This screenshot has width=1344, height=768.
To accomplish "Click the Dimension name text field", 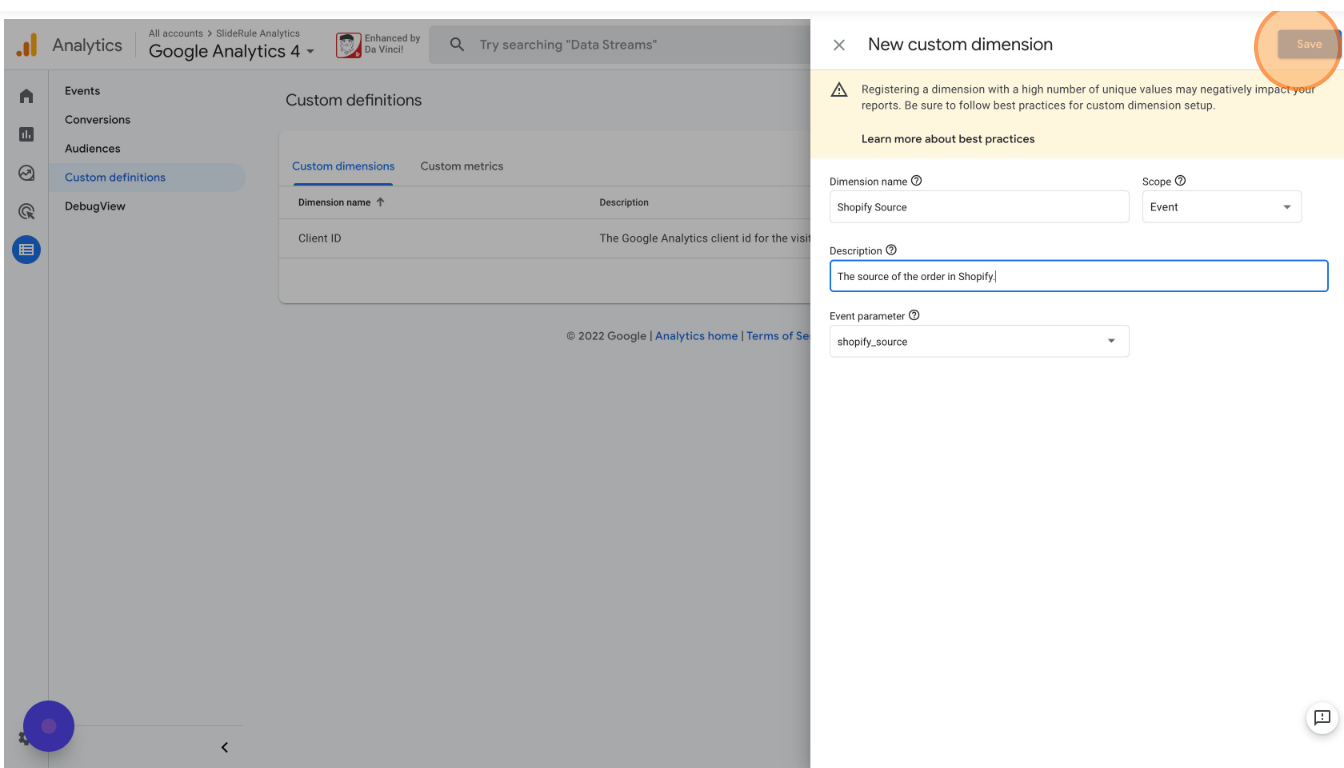I will (x=978, y=207).
